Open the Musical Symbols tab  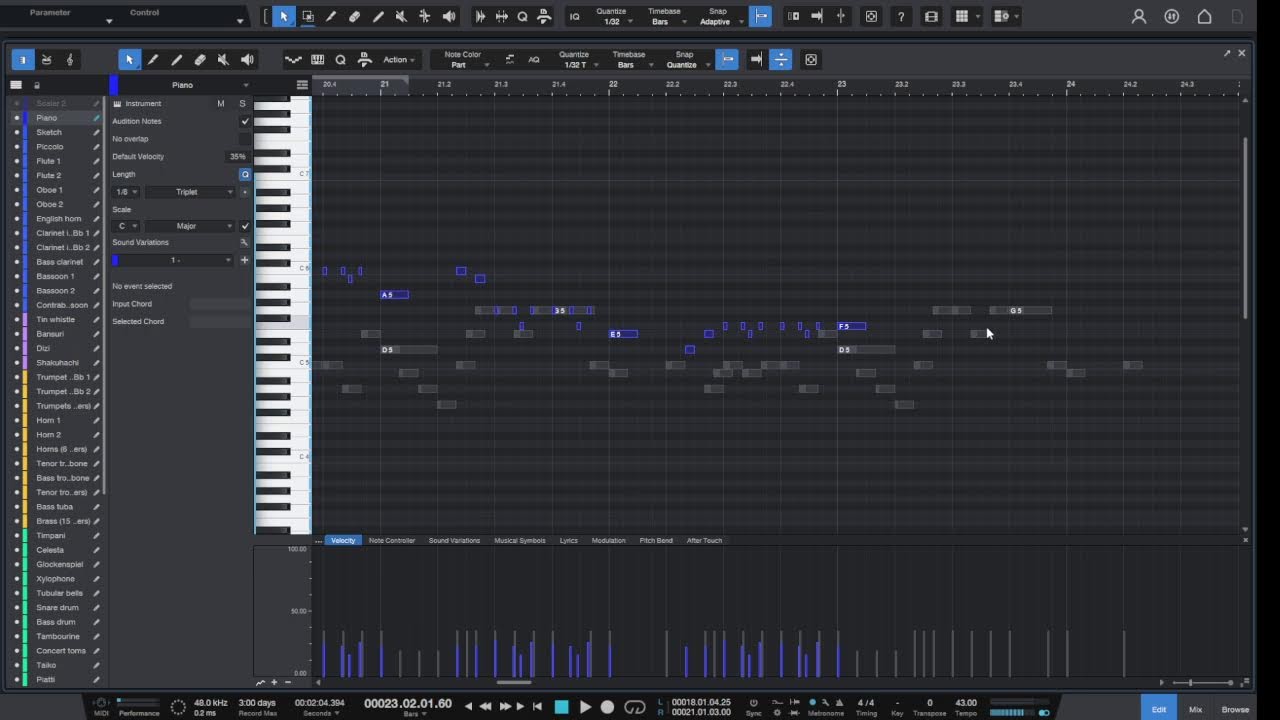point(520,540)
